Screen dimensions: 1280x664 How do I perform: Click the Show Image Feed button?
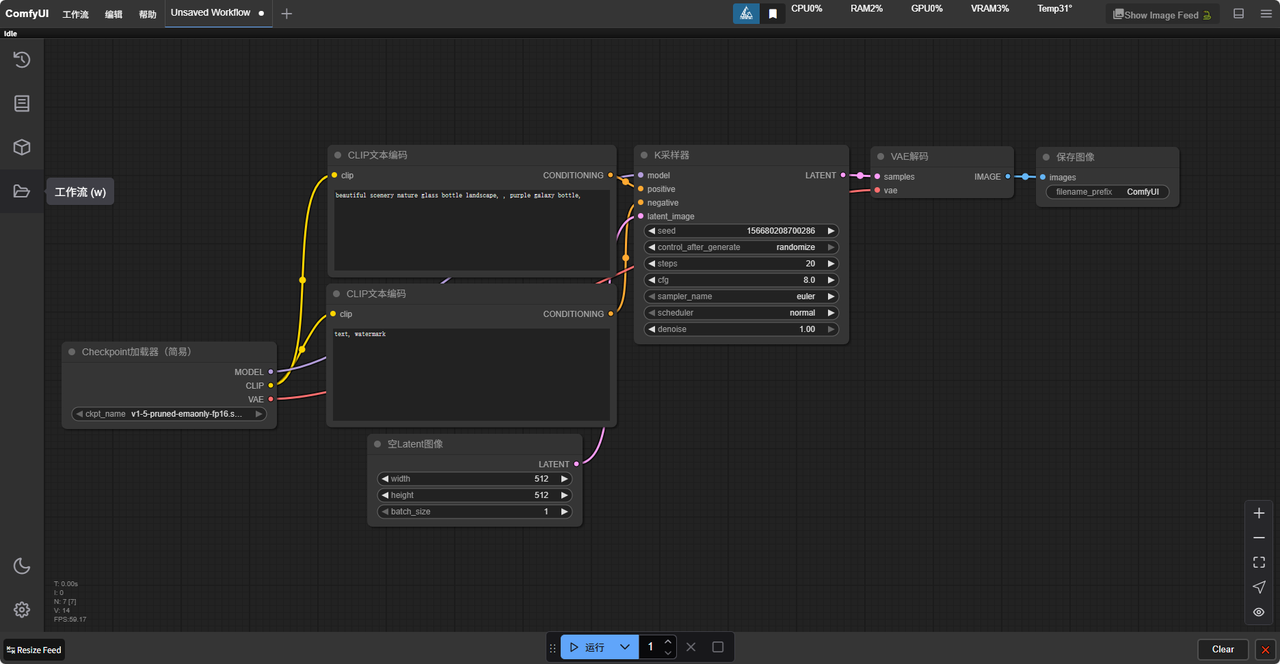[x=1162, y=15]
